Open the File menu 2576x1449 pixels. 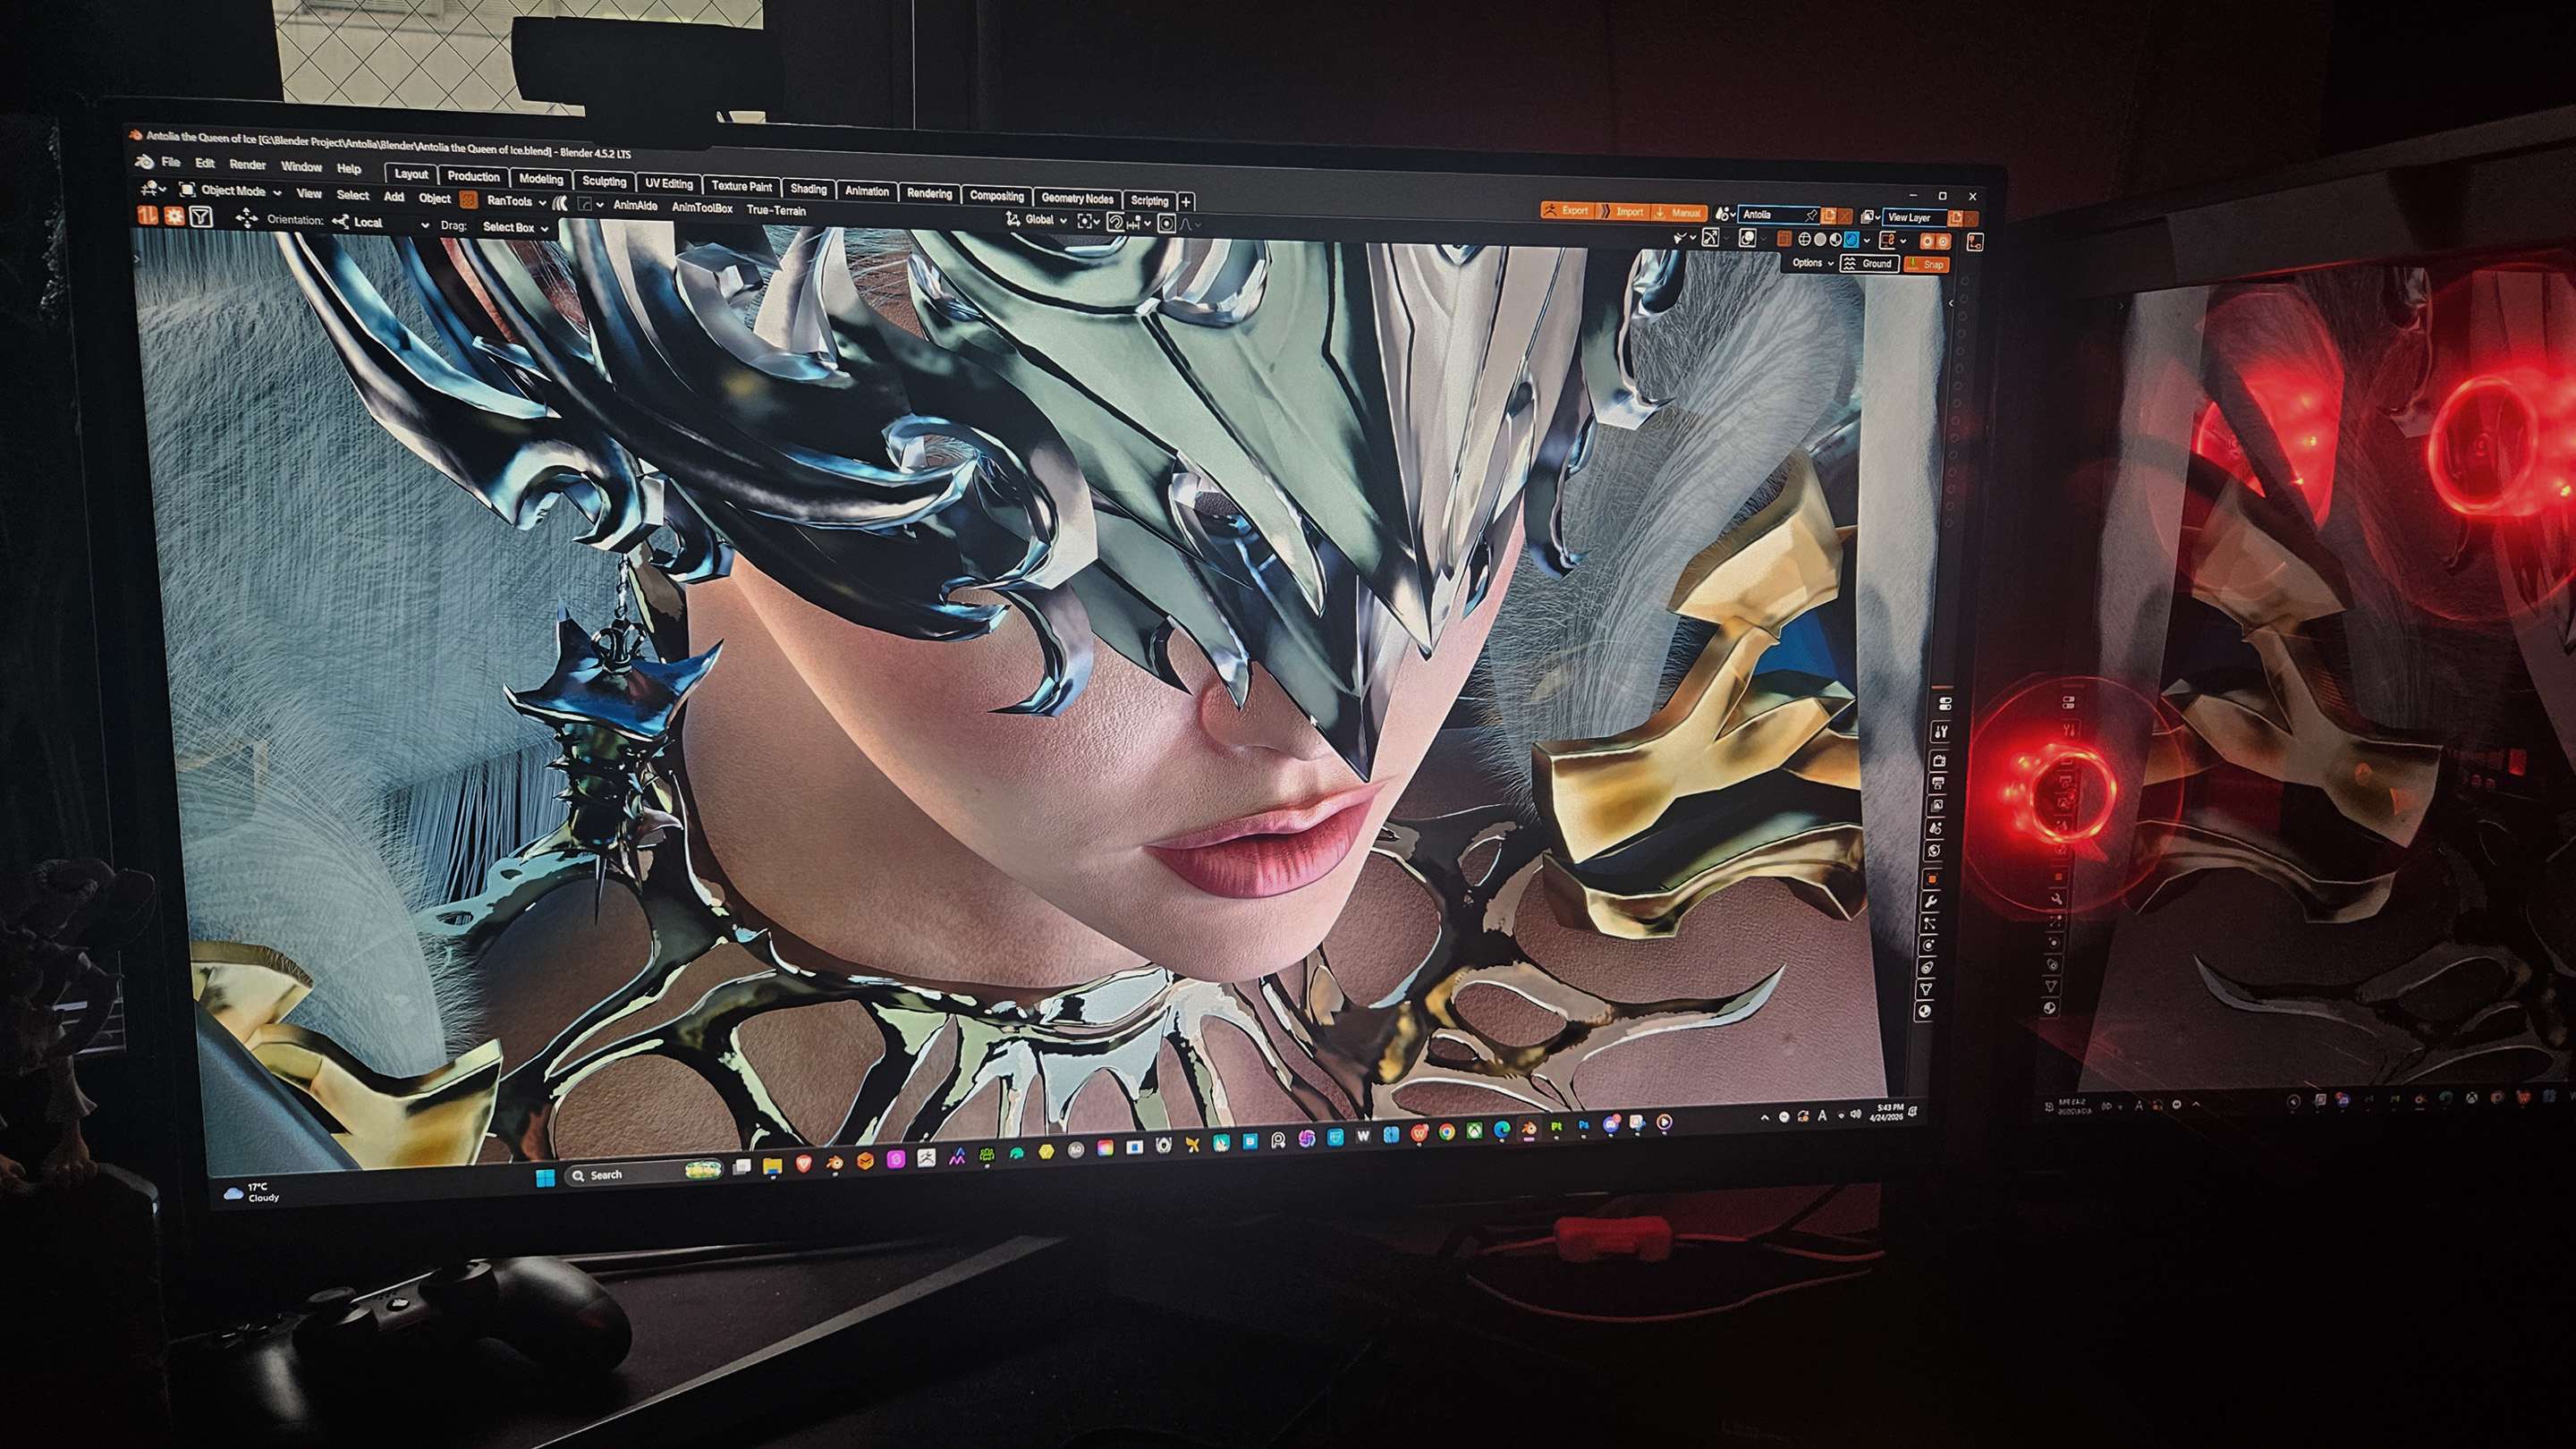(171, 162)
